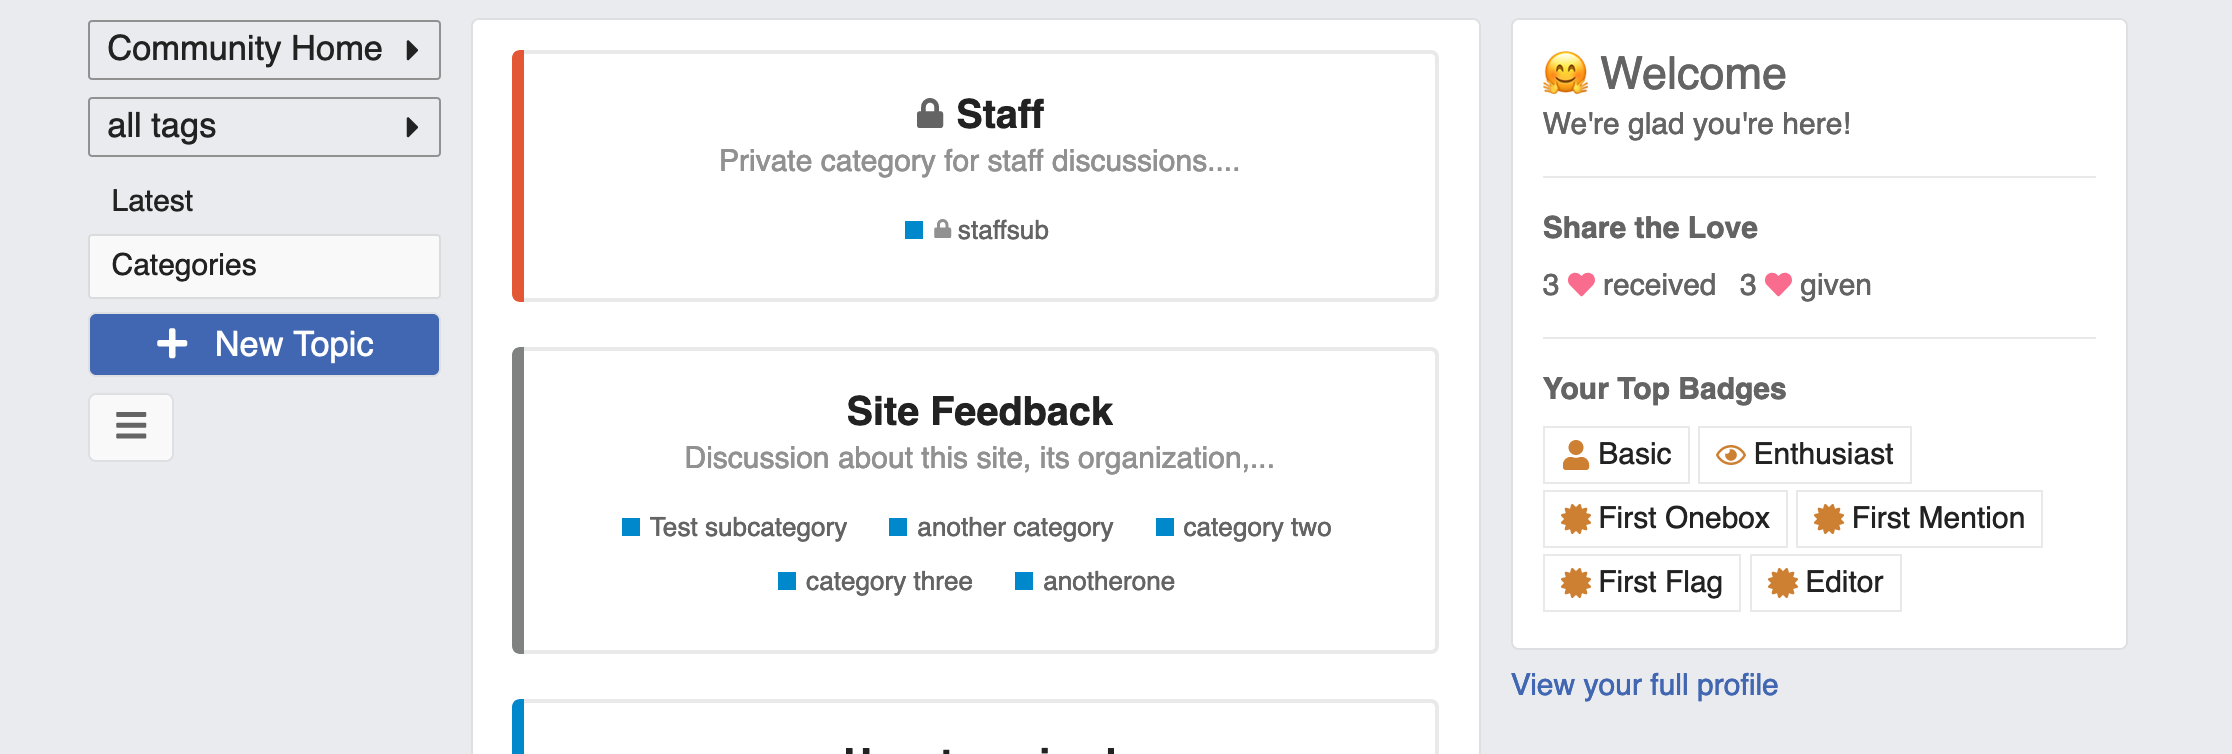Image resolution: width=2232 pixels, height=754 pixels.
Task: Open View your full profile link
Action: pos(1644,685)
